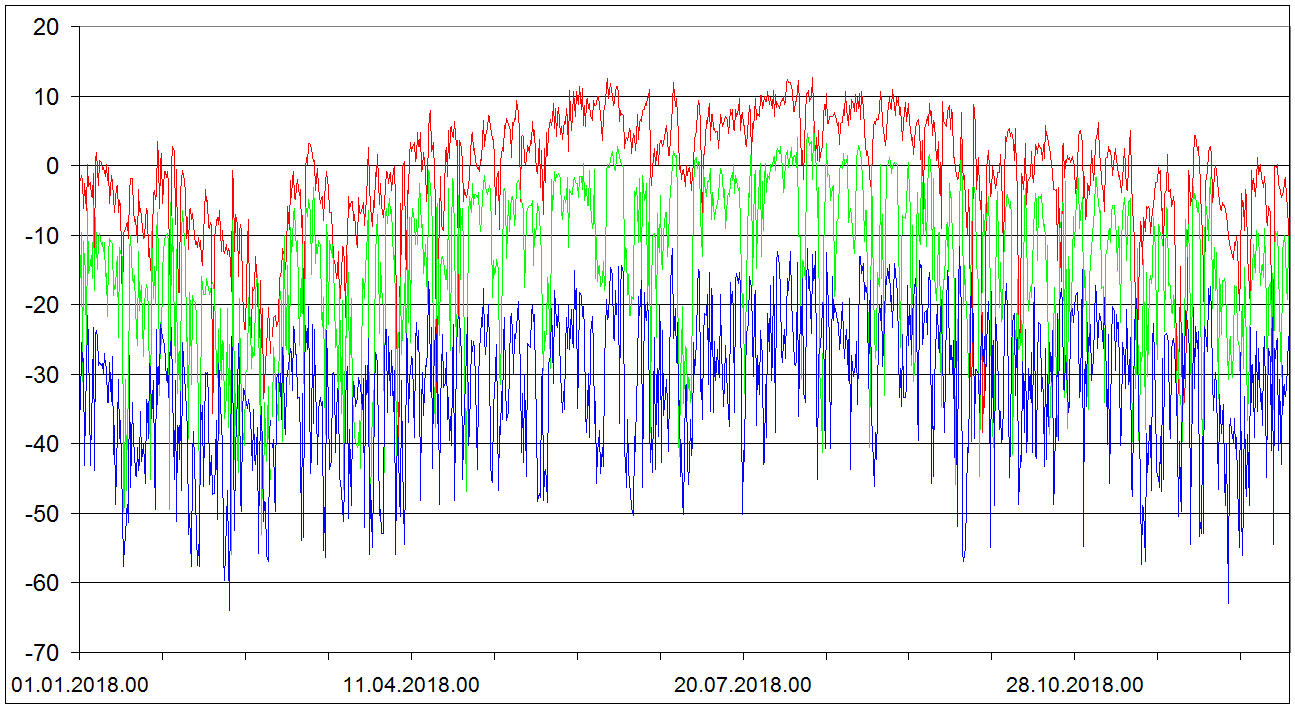Select the -20 y-axis label

point(42,305)
